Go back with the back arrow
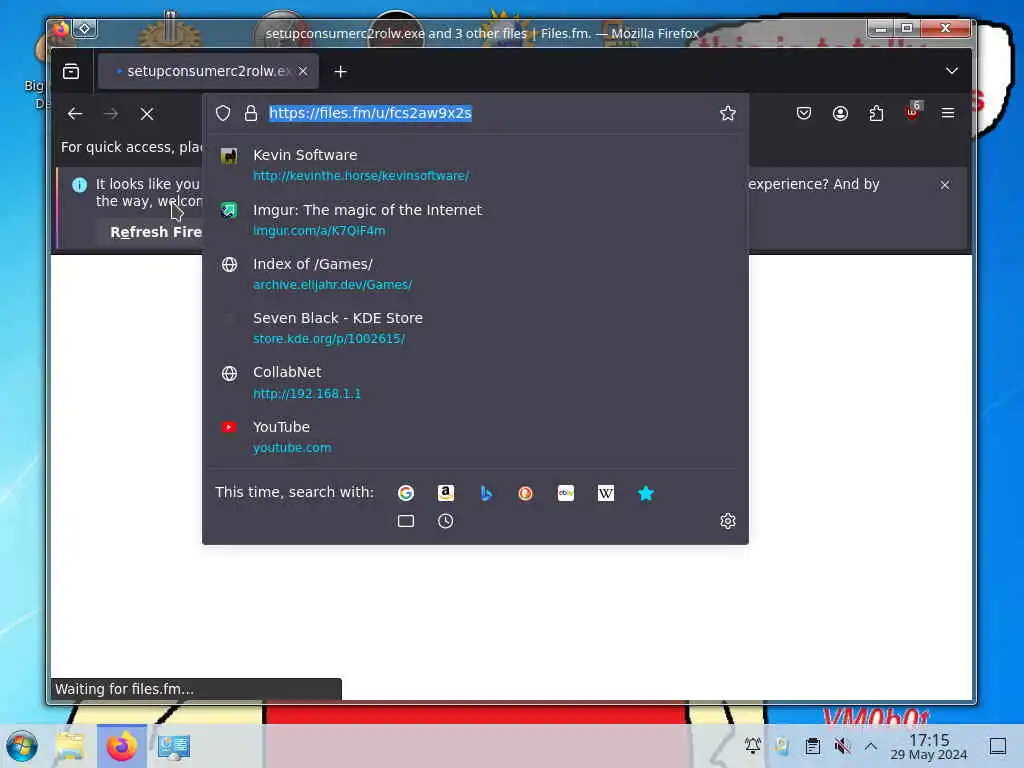 coord(75,114)
